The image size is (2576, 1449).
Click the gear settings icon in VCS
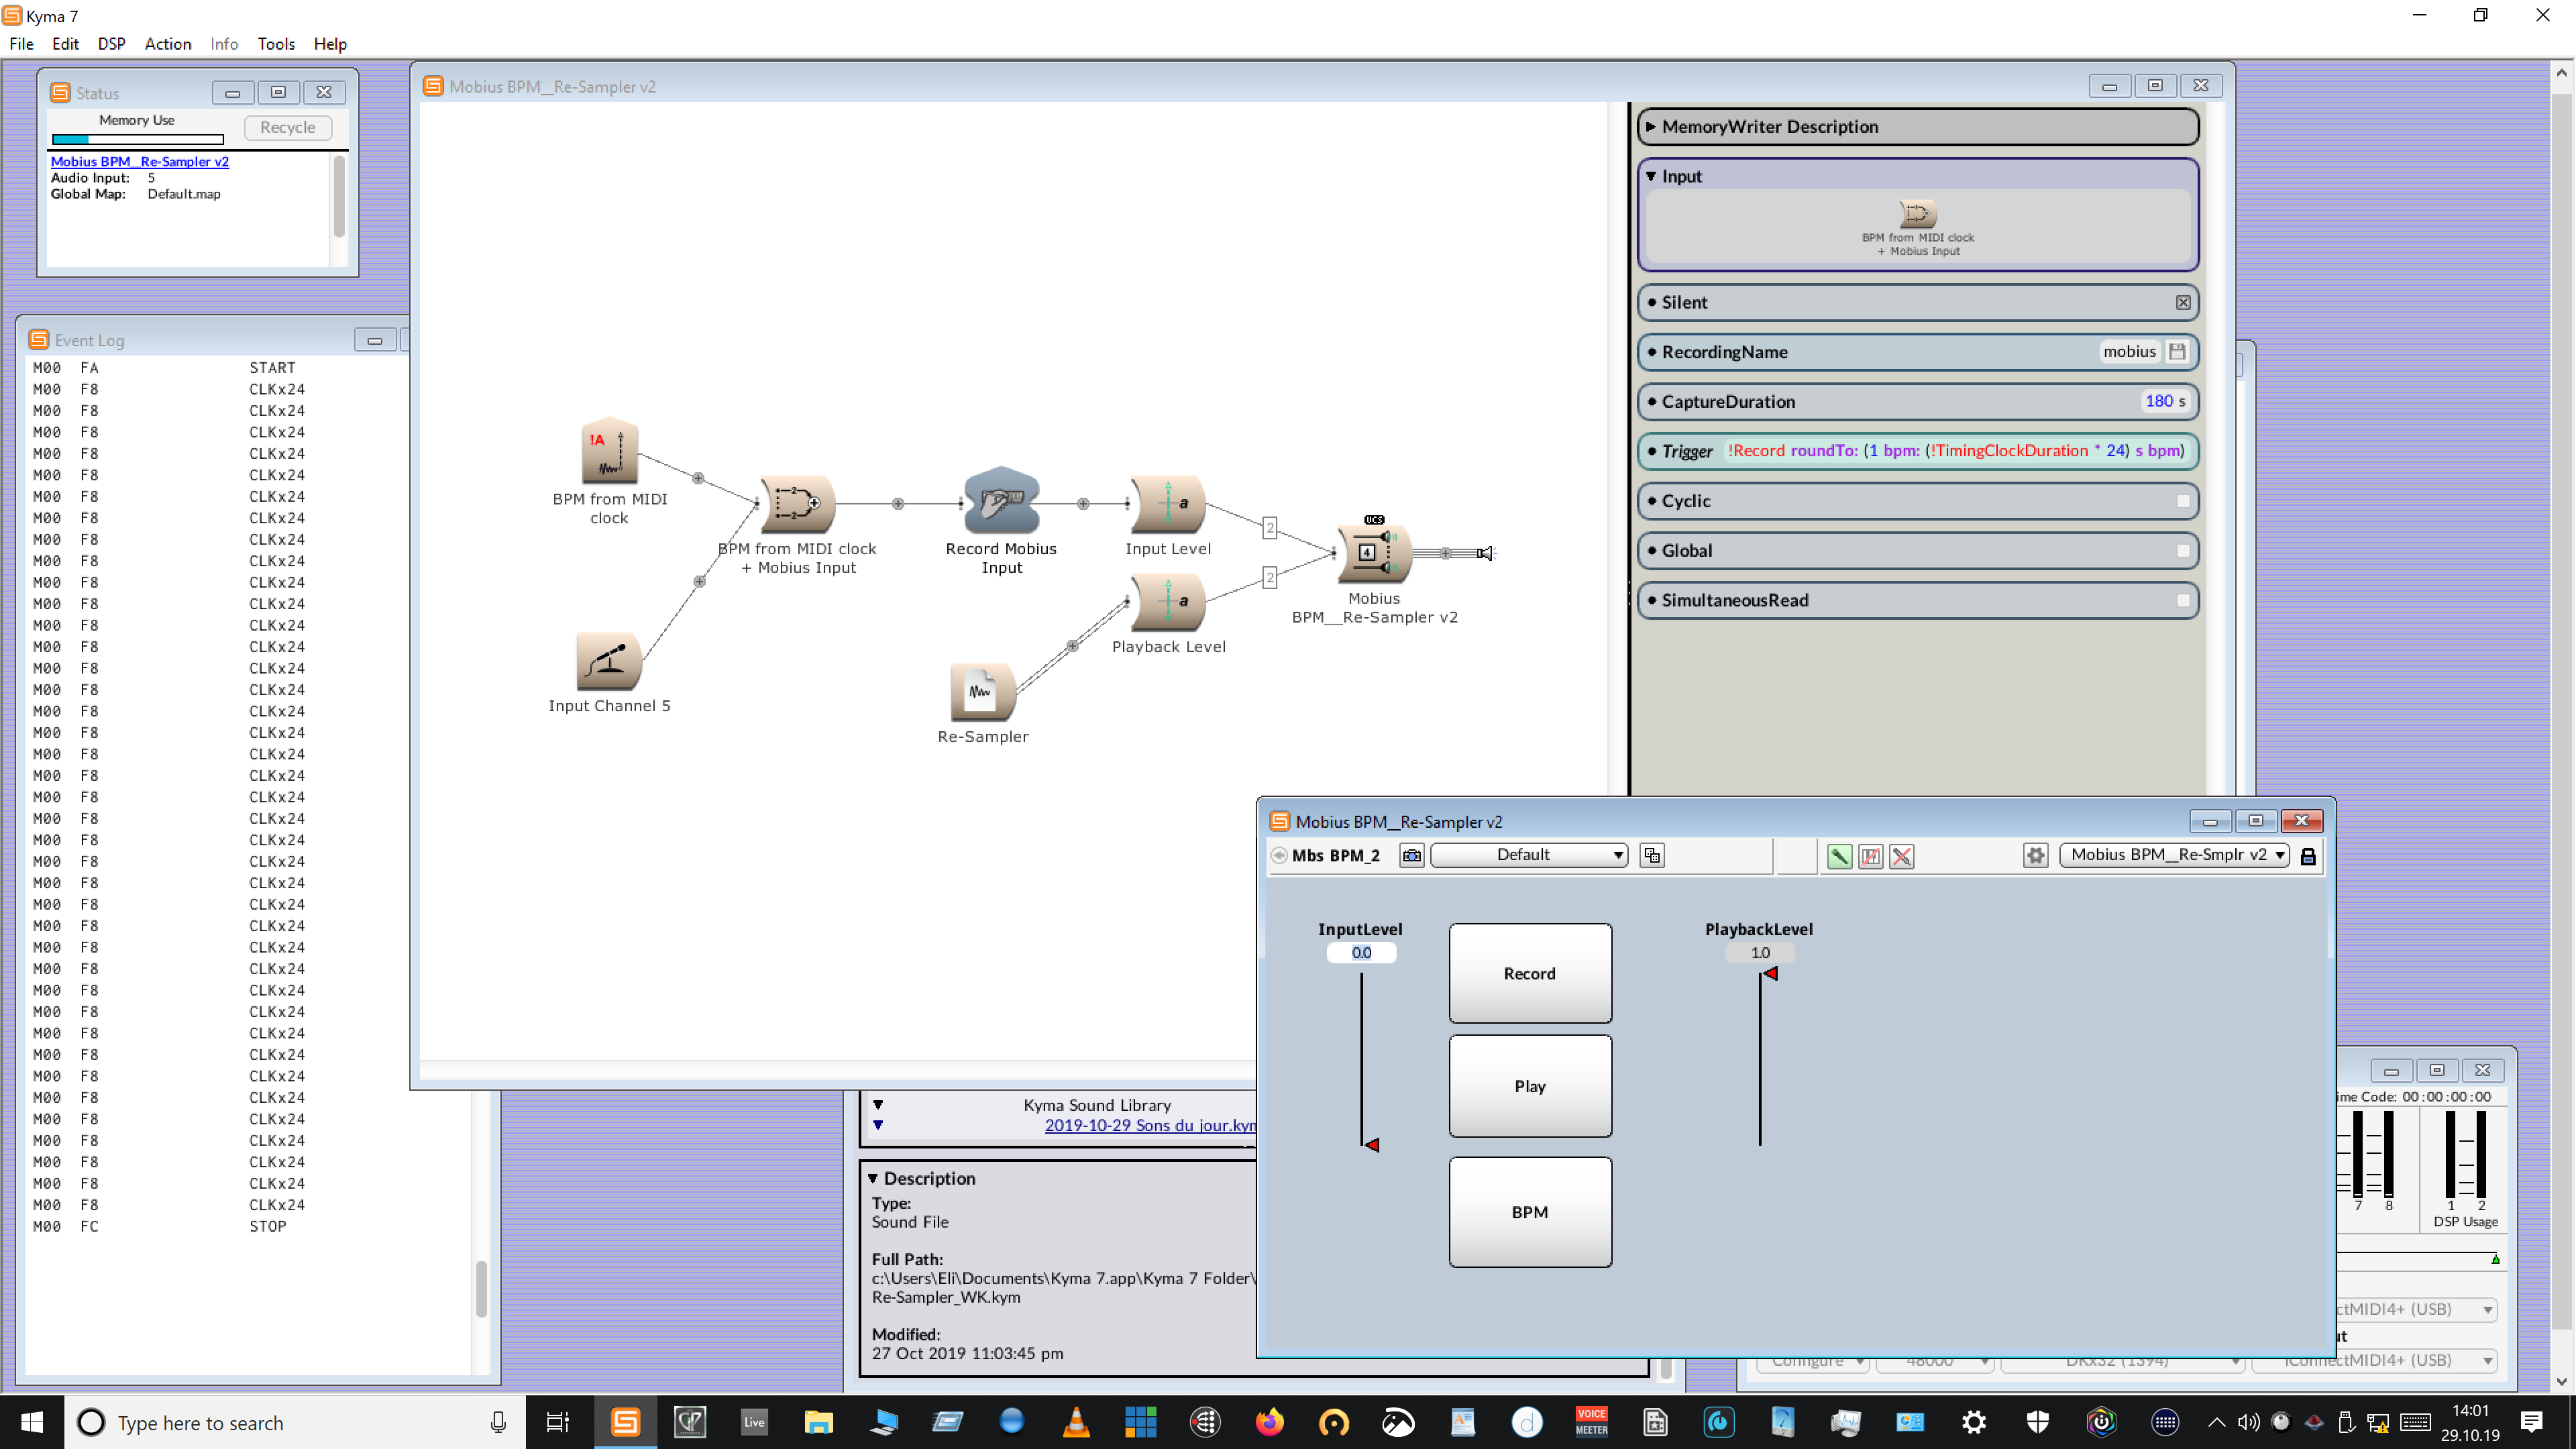tap(2035, 855)
